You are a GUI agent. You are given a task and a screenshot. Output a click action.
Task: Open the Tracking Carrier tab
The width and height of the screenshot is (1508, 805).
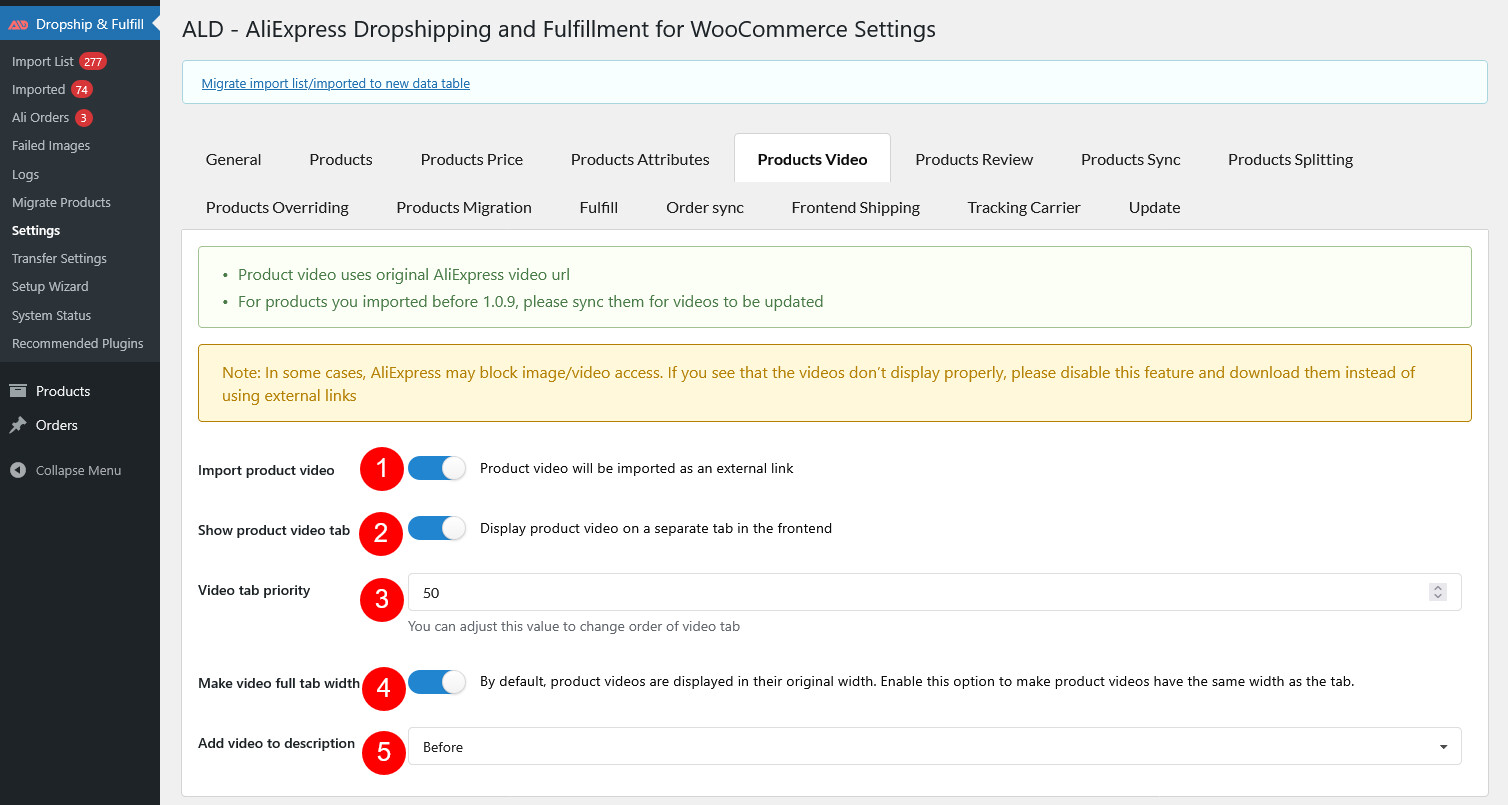tap(1023, 207)
